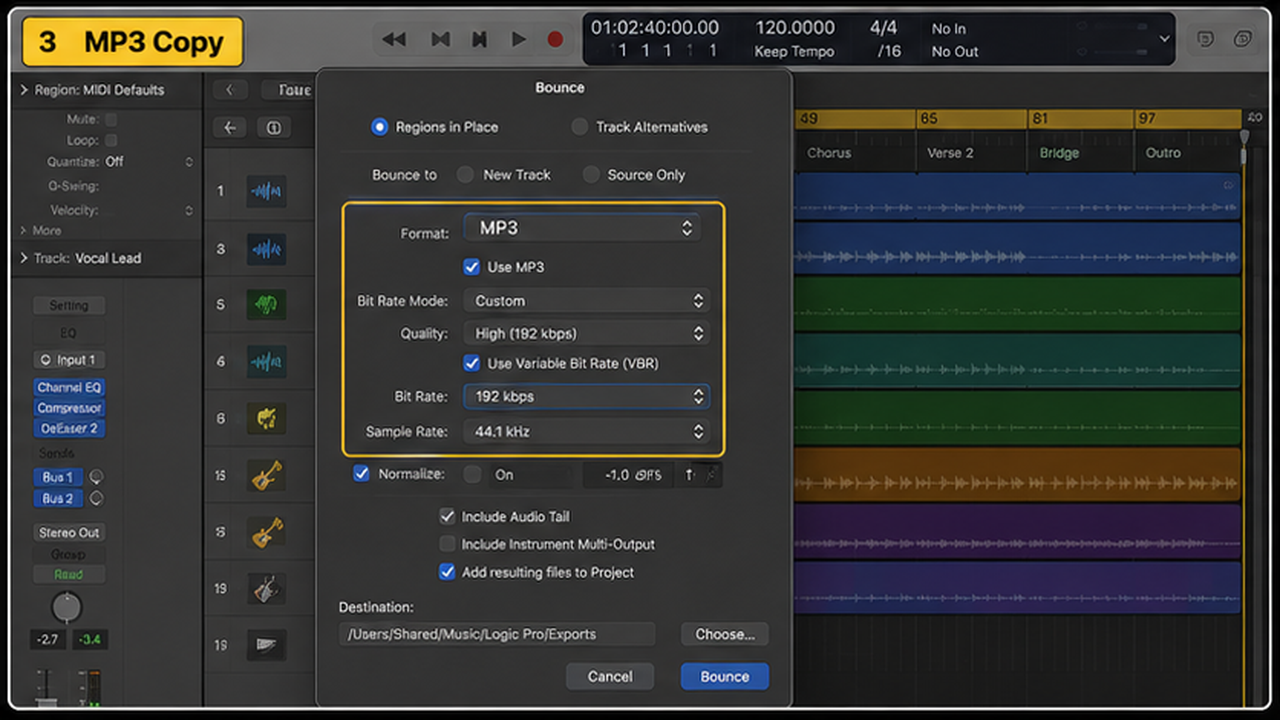Open the Channel EQ plugin slot

click(69, 387)
